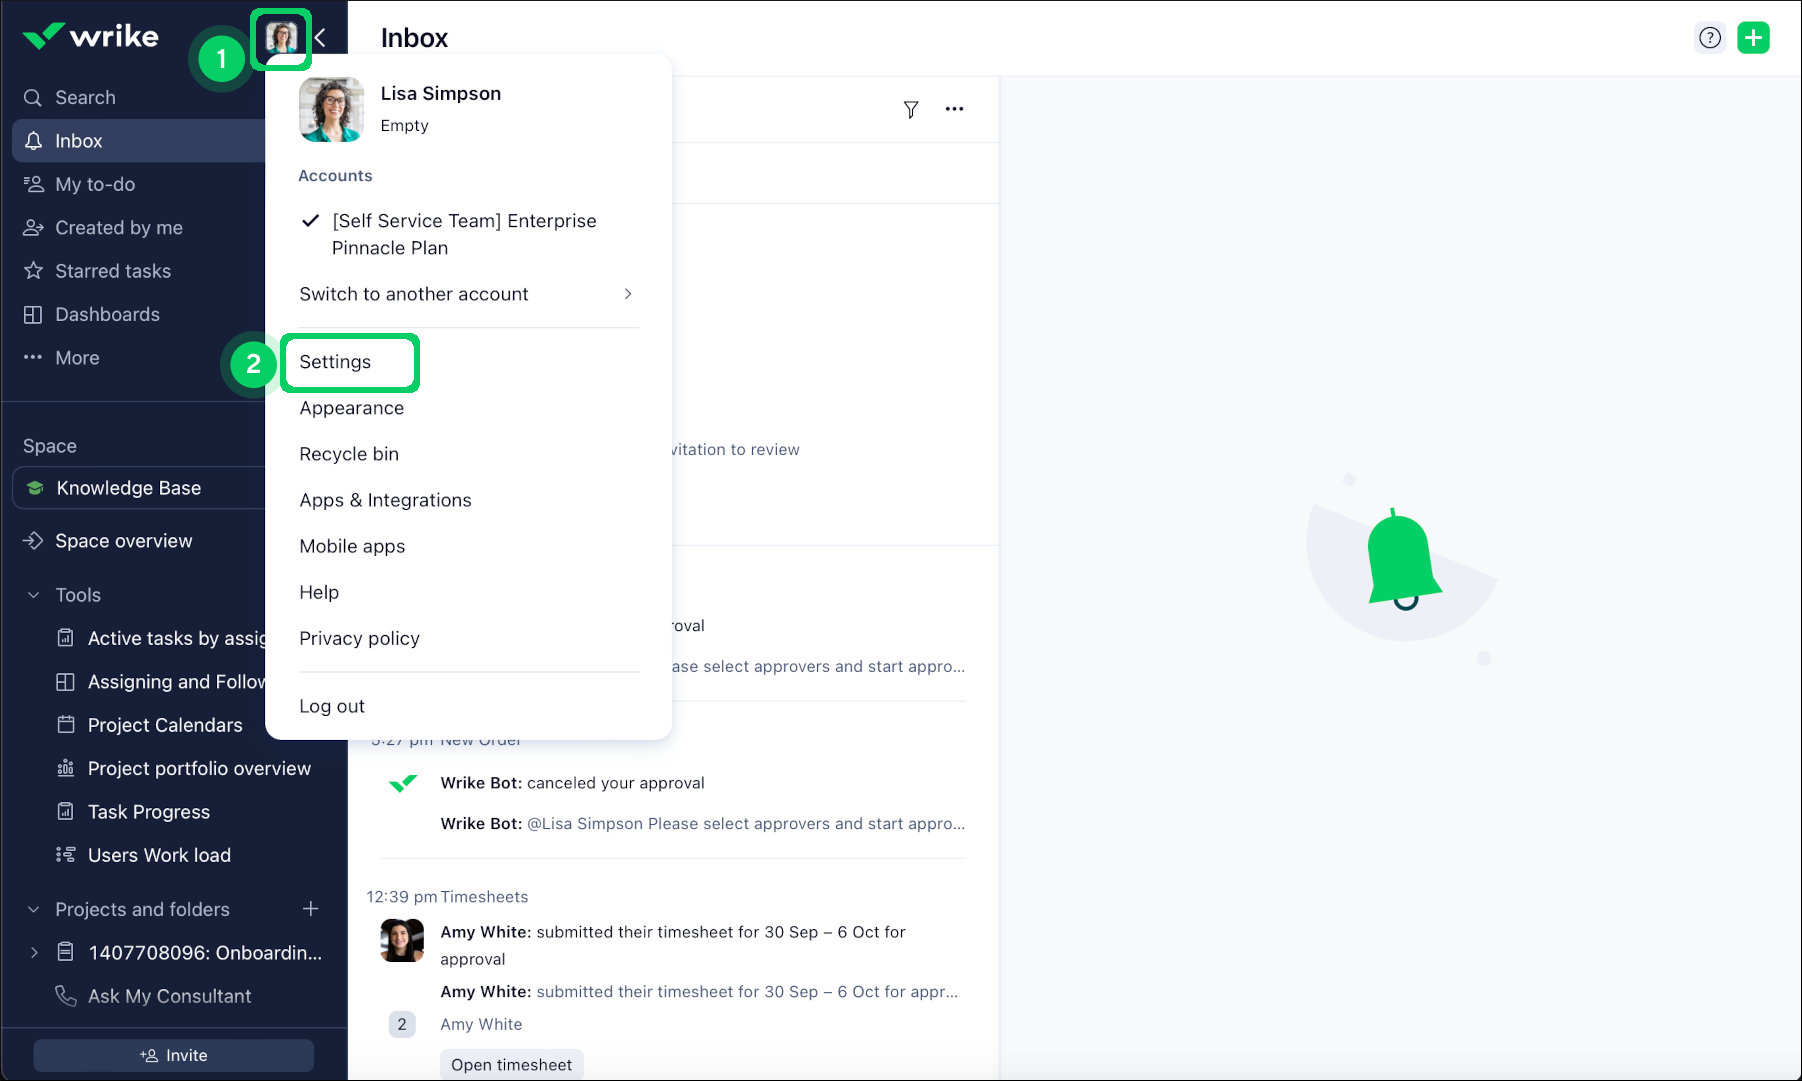Image resolution: width=1802 pixels, height=1081 pixels.
Task: Choose the Appearance menu item
Action: click(x=351, y=408)
